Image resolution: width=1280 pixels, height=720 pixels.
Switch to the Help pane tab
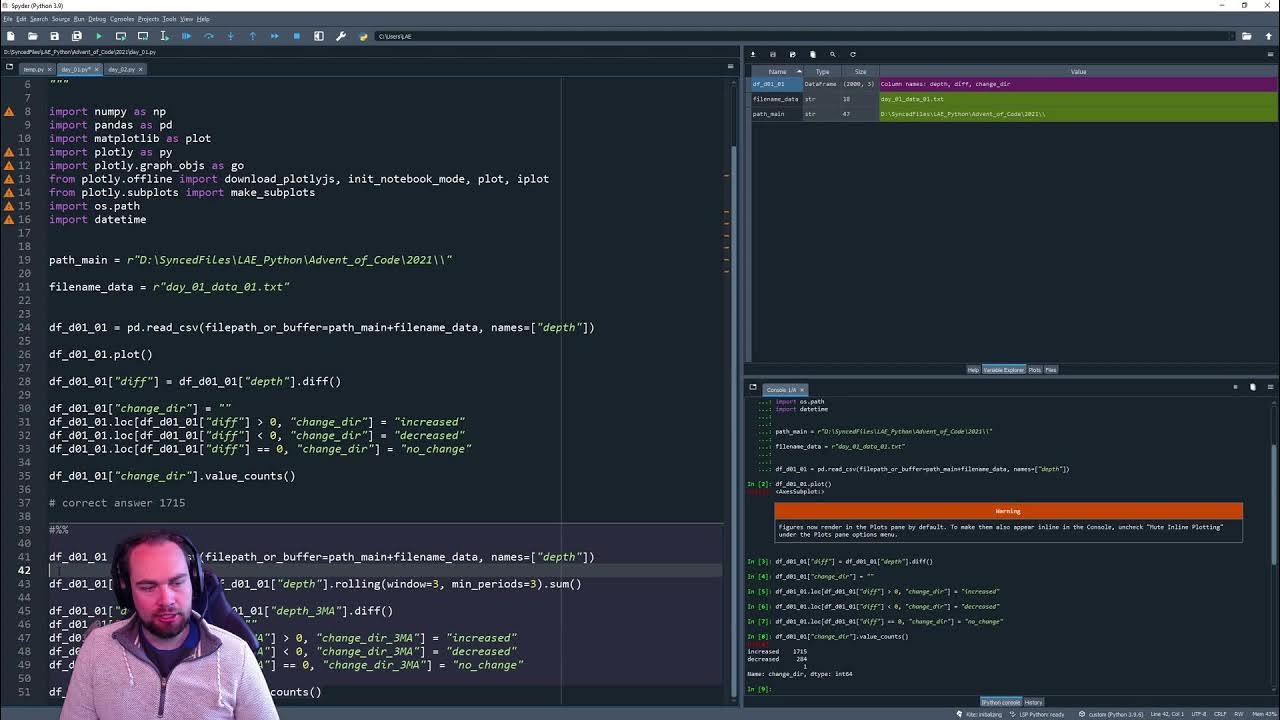pyautogui.click(x=972, y=370)
